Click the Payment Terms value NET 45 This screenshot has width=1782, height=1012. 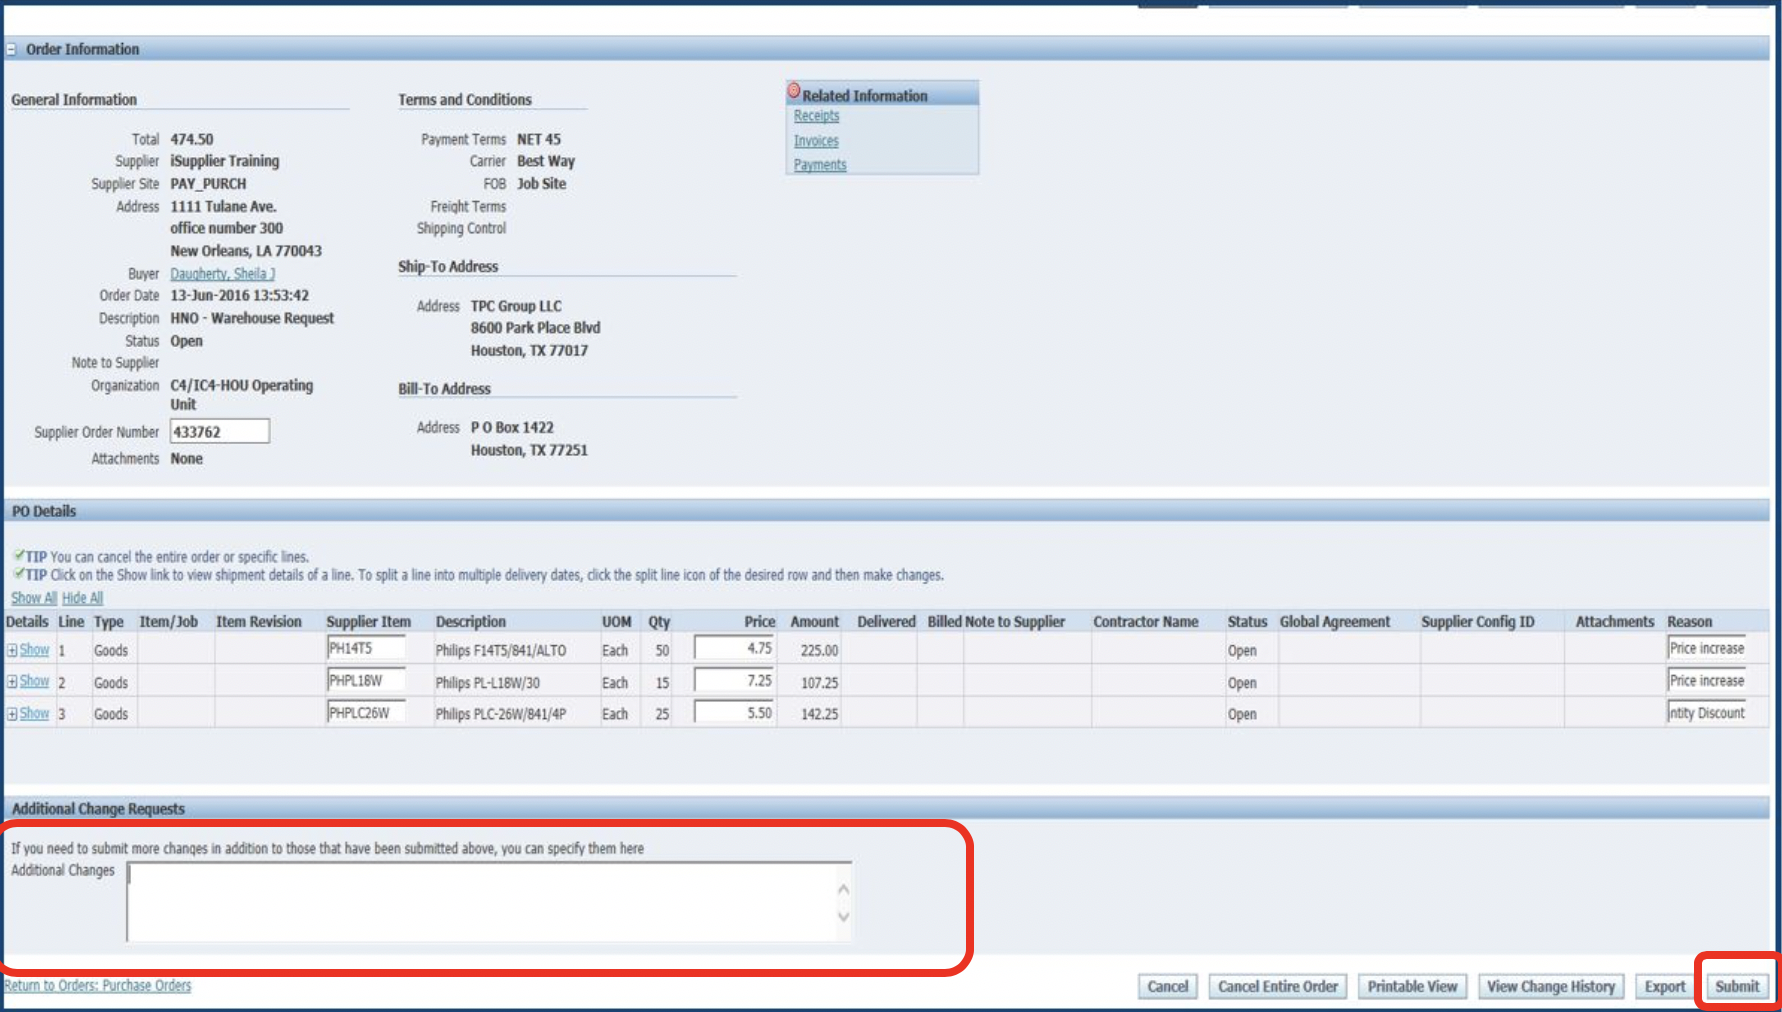pyautogui.click(x=538, y=140)
